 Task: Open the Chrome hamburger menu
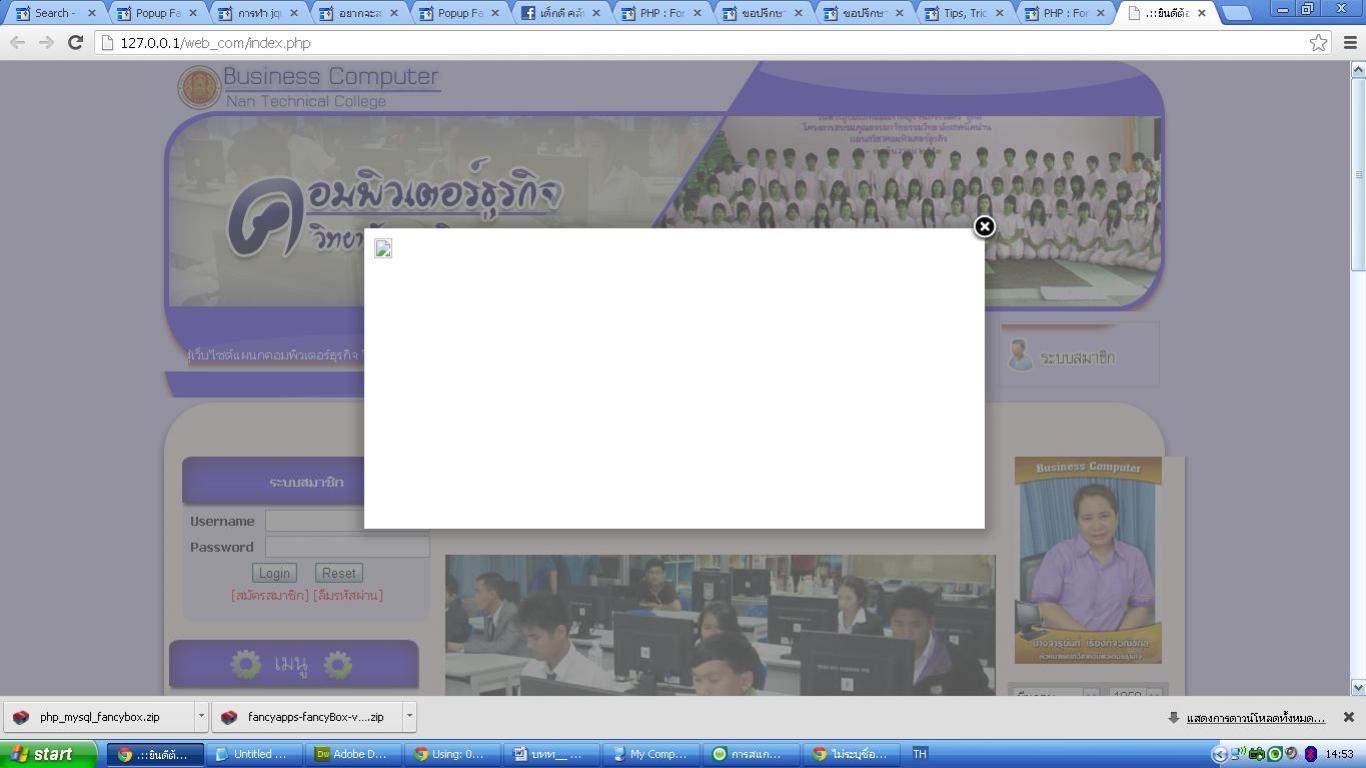click(1350, 43)
